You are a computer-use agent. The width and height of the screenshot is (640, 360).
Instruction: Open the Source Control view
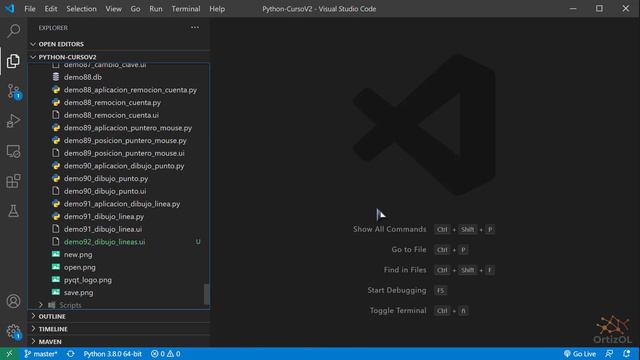pos(13,91)
